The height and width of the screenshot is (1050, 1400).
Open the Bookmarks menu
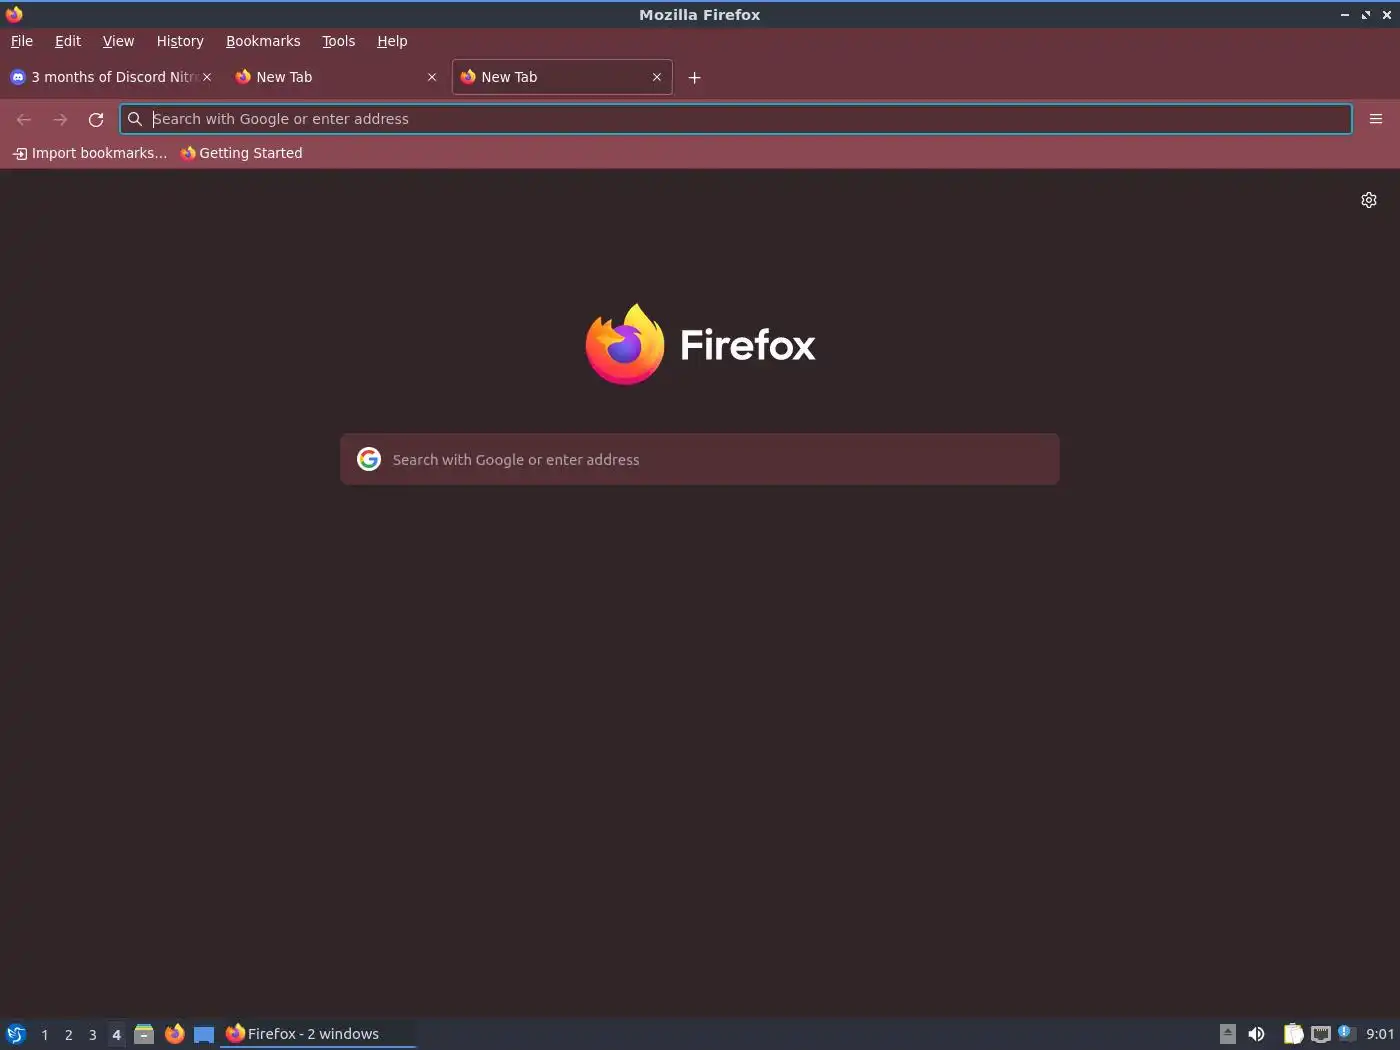[263, 41]
